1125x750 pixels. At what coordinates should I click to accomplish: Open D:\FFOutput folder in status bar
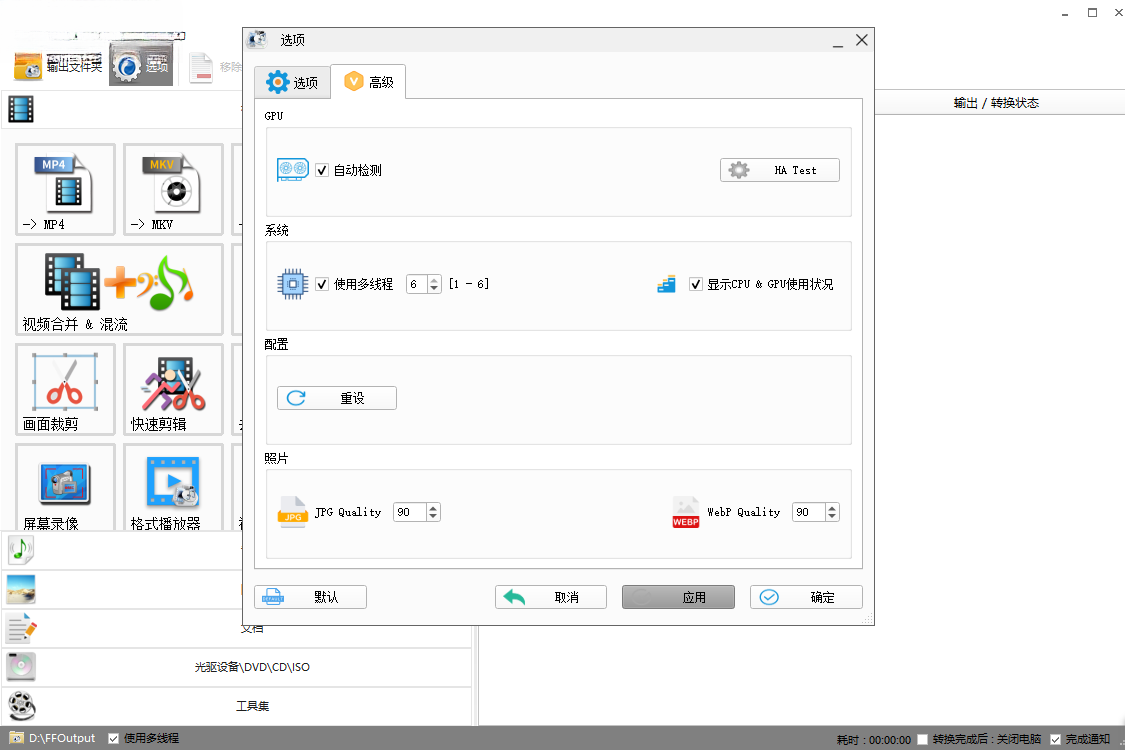tap(52, 738)
